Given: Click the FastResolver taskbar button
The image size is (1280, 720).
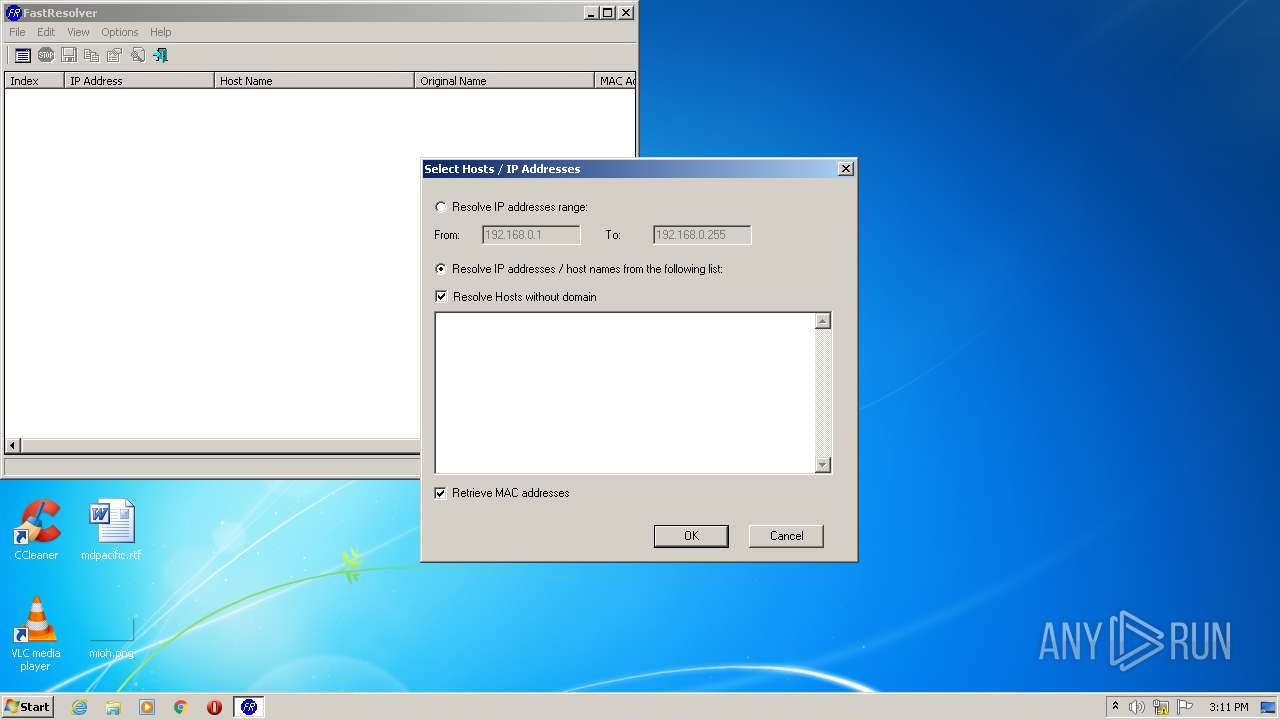Looking at the screenshot, I should [249, 707].
